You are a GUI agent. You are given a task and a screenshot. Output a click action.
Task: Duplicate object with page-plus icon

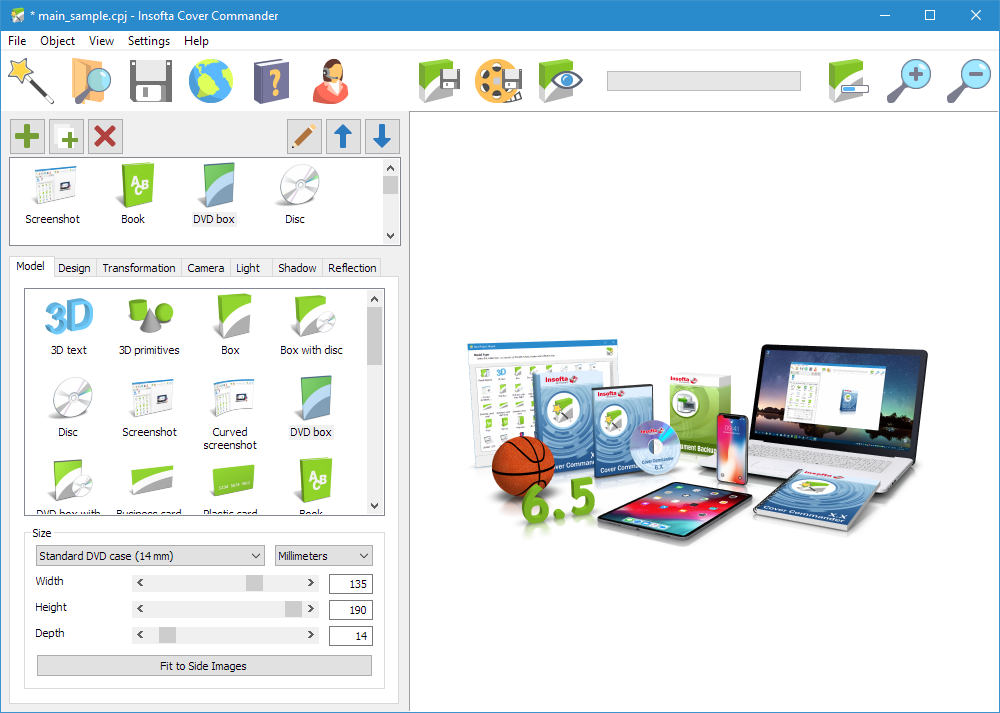pos(66,136)
